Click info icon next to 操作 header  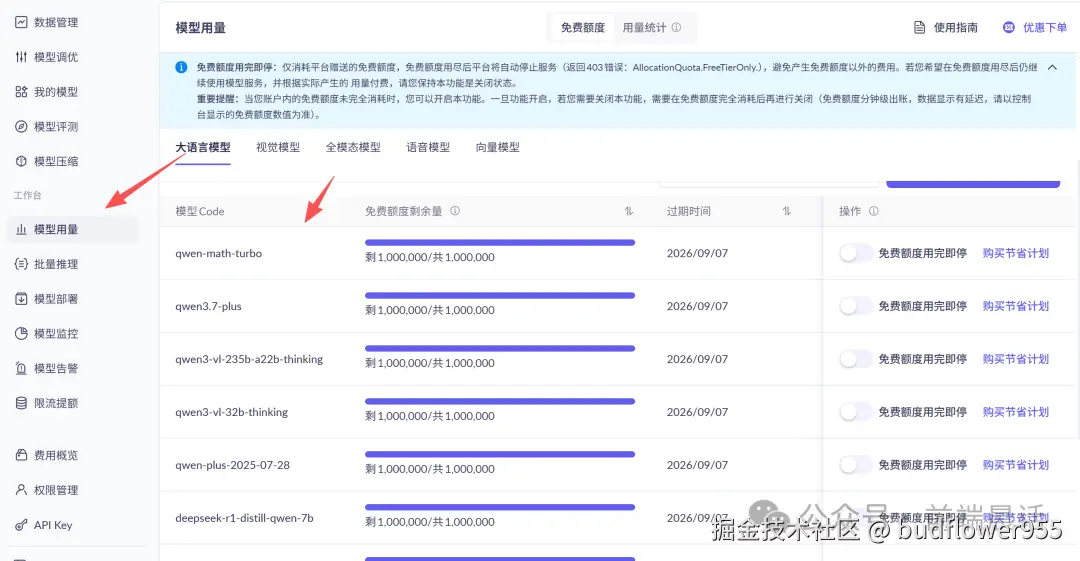(874, 211)
